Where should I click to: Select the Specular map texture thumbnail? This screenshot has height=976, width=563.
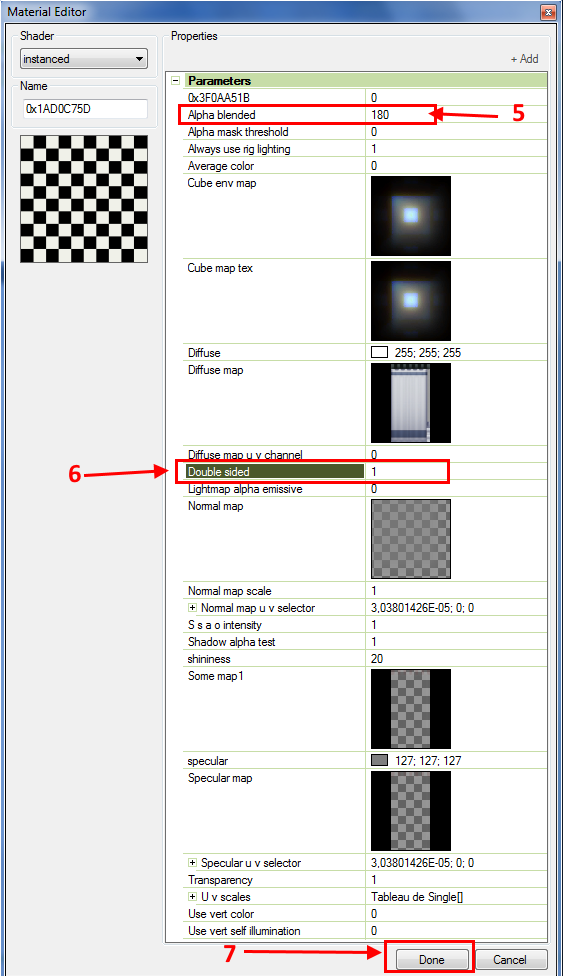(x=411, y=811)
